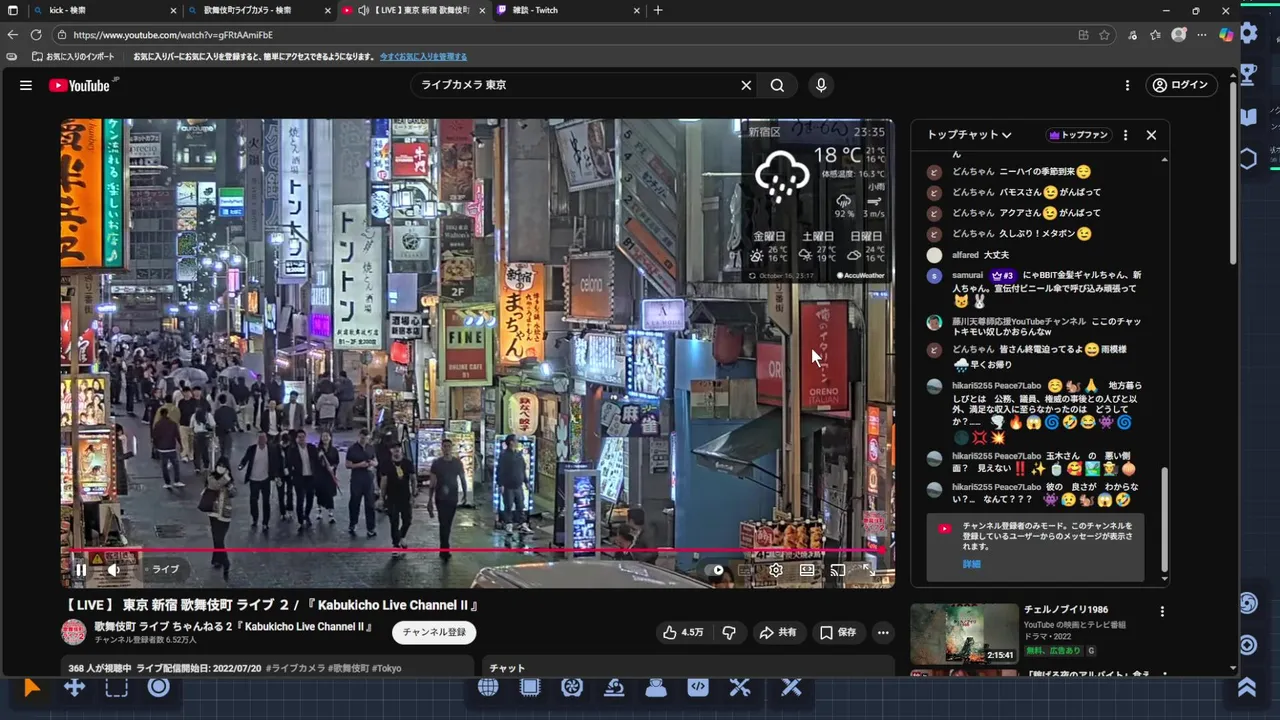Image resolution: width=1280 pixels, height=720 pixels.
Task: Open チェルノブイリ1986 title link
Action: (1066, 609)
